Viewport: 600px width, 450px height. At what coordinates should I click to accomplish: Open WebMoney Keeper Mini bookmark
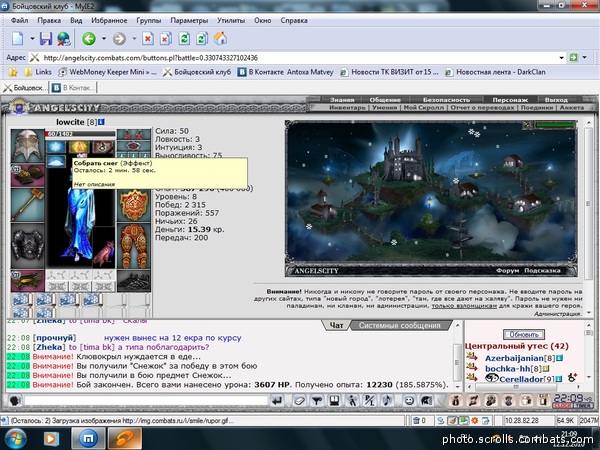pyautogui.click(x=108, y=72)
